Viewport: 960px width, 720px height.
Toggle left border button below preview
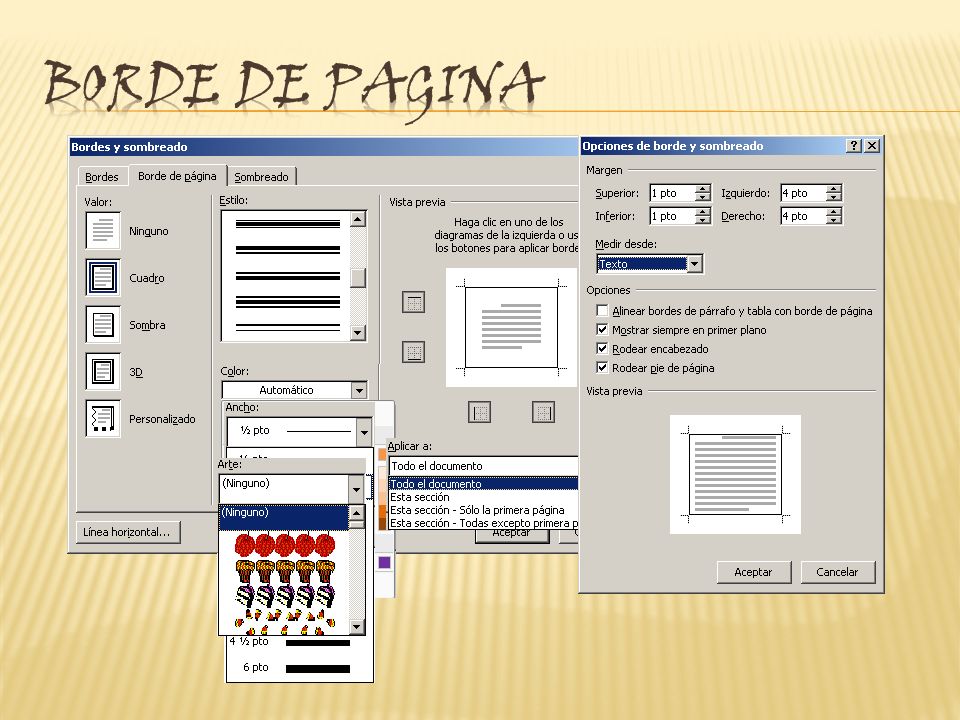pyautogui.click(x=479, y=412)
